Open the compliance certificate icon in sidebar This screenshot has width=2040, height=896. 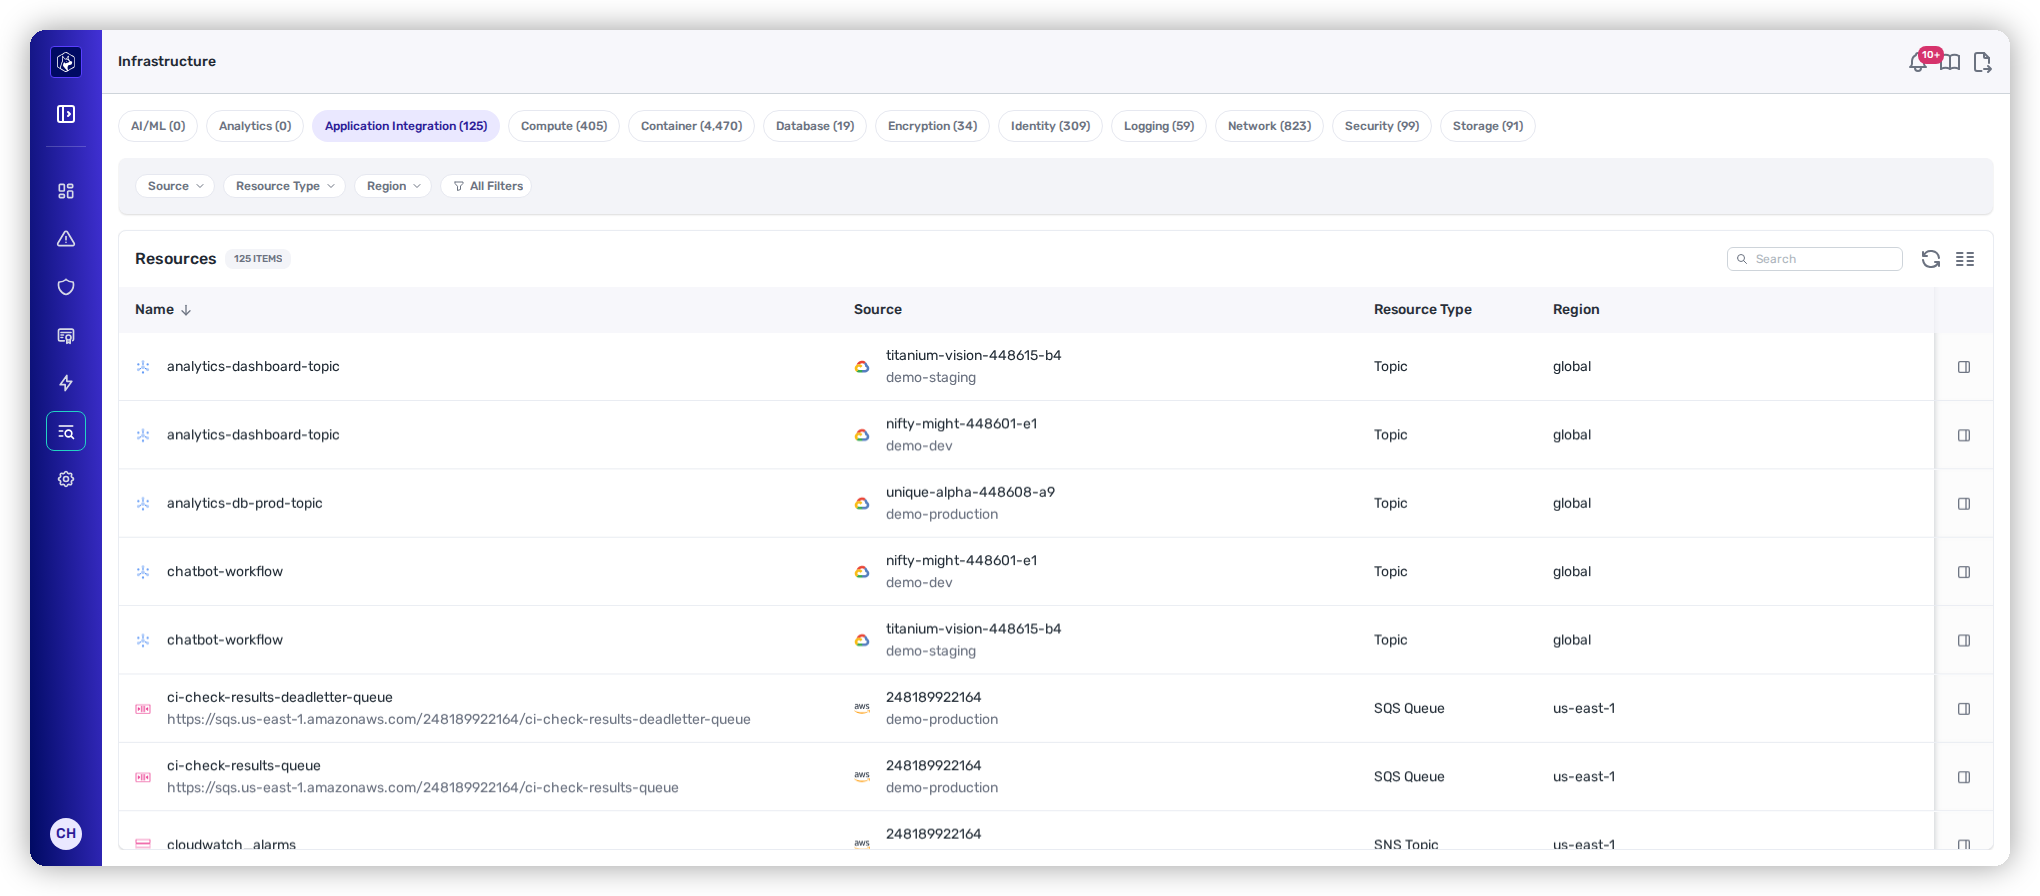(66, 336)
